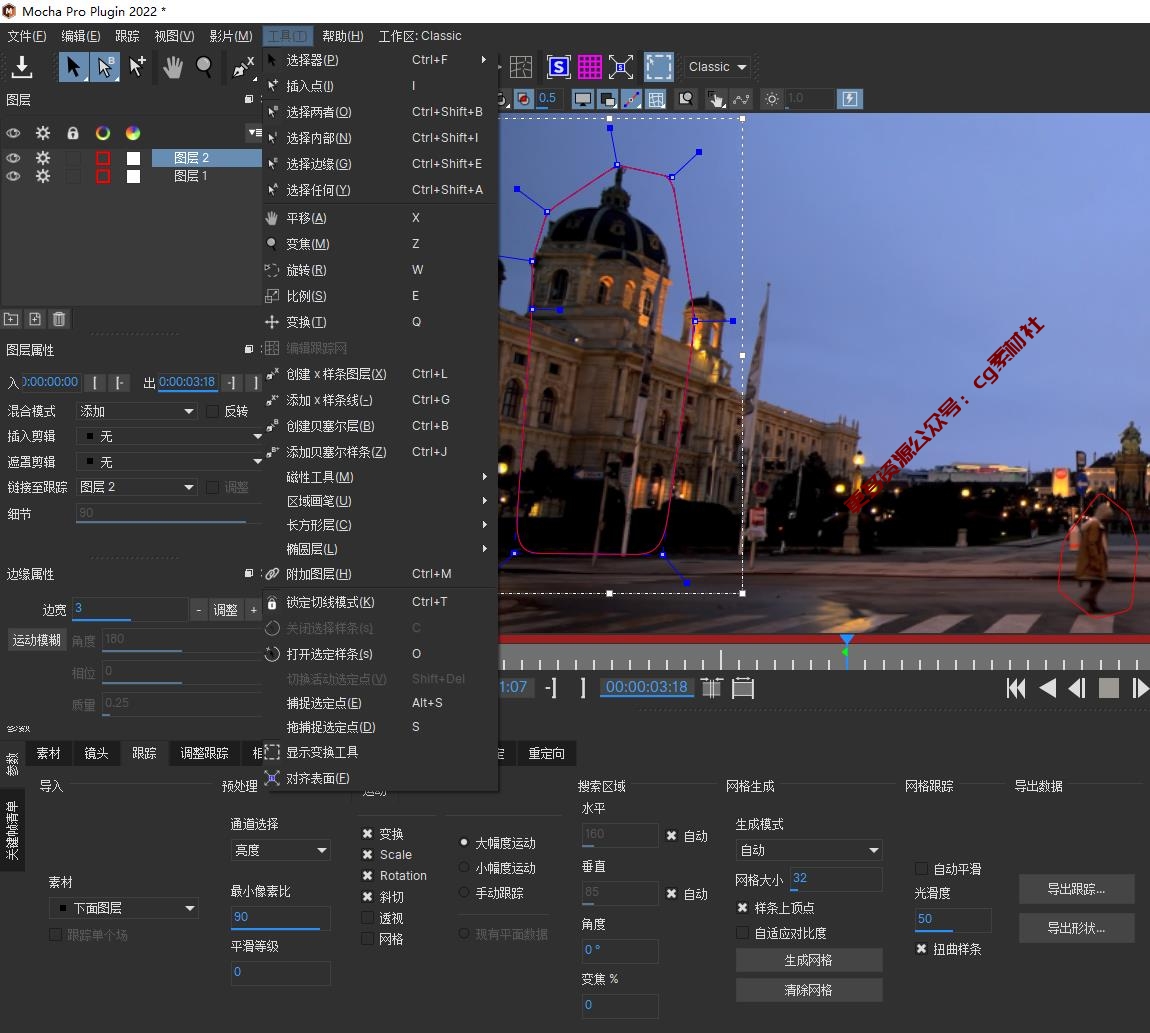Open the 素材 dropdown showing 下面图层

pos(125,908)
